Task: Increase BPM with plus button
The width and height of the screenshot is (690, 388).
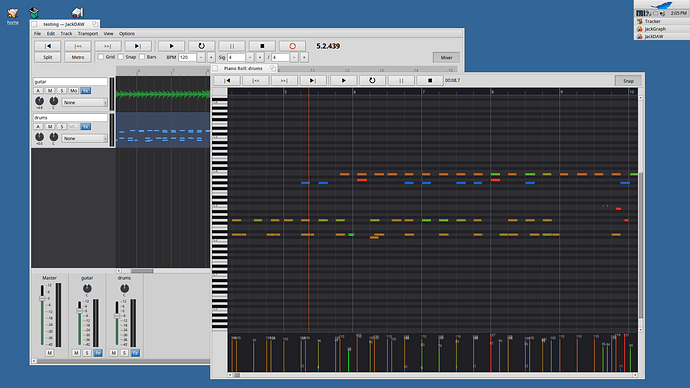Action: tap(211, 57)
